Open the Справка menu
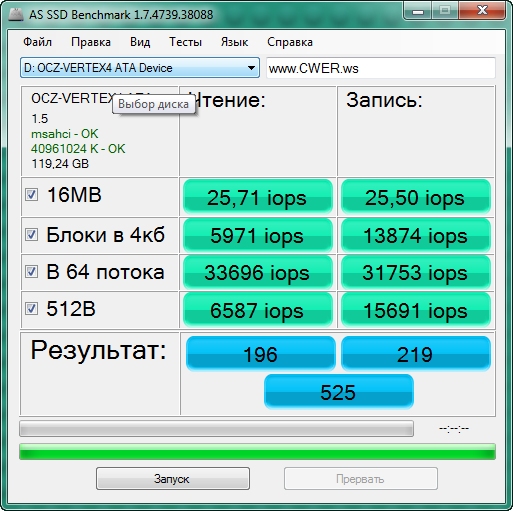Image resolution: width=513 pixels, height=511 pixels. [x=290, y=42]
